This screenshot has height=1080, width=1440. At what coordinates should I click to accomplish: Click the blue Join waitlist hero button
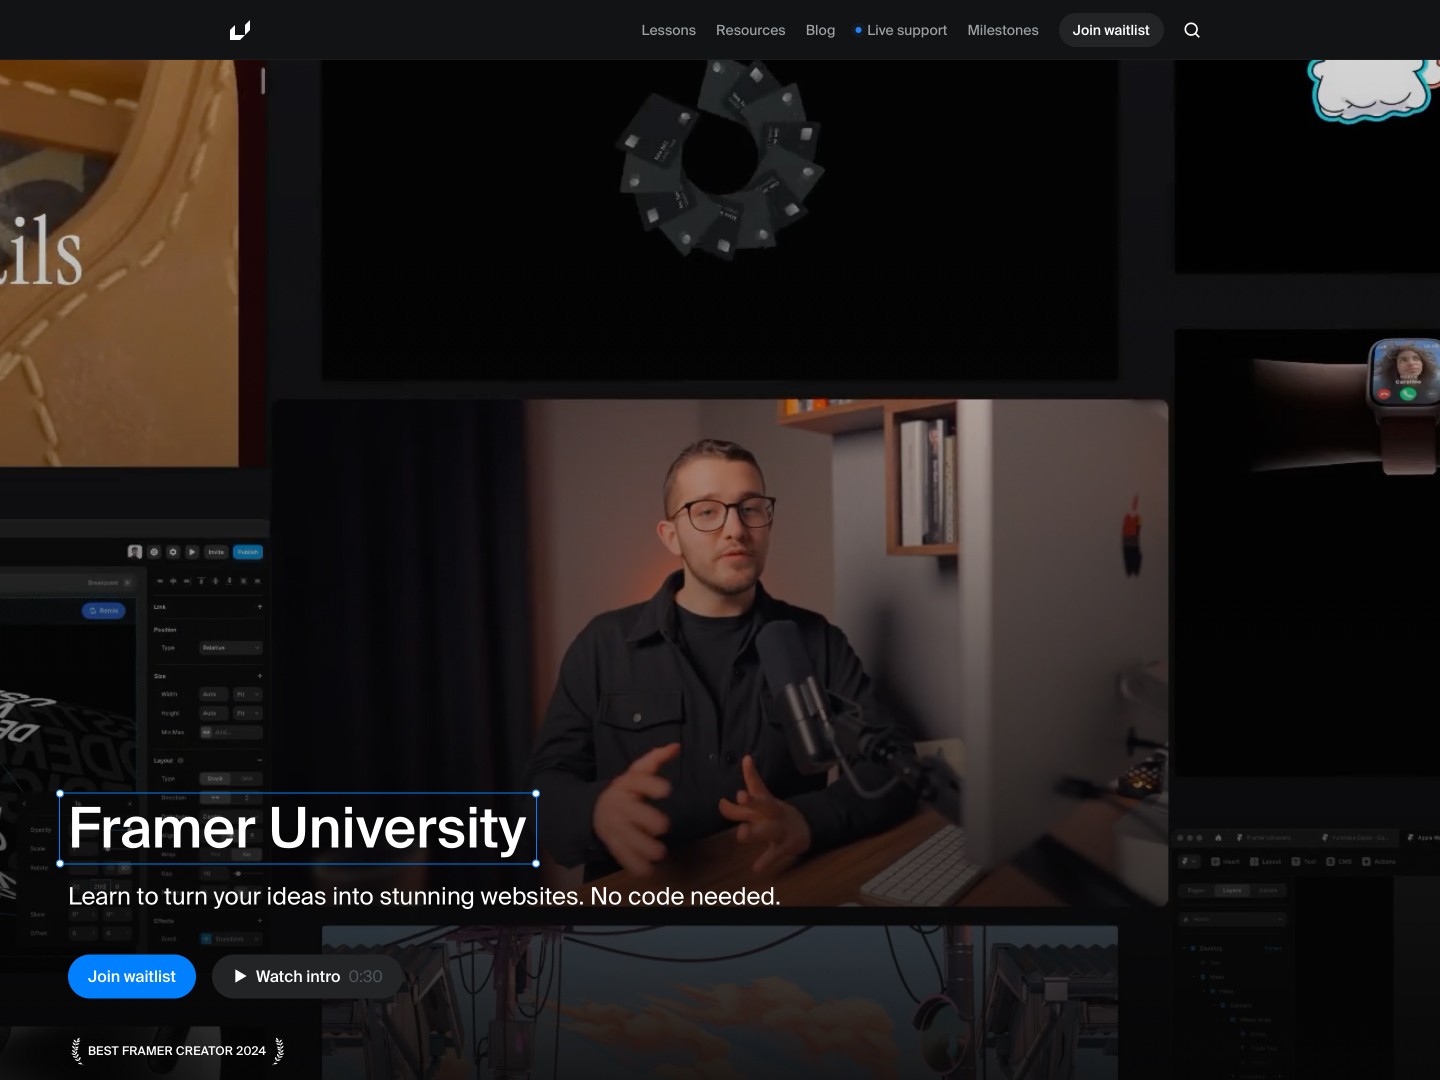coord(132,976)
